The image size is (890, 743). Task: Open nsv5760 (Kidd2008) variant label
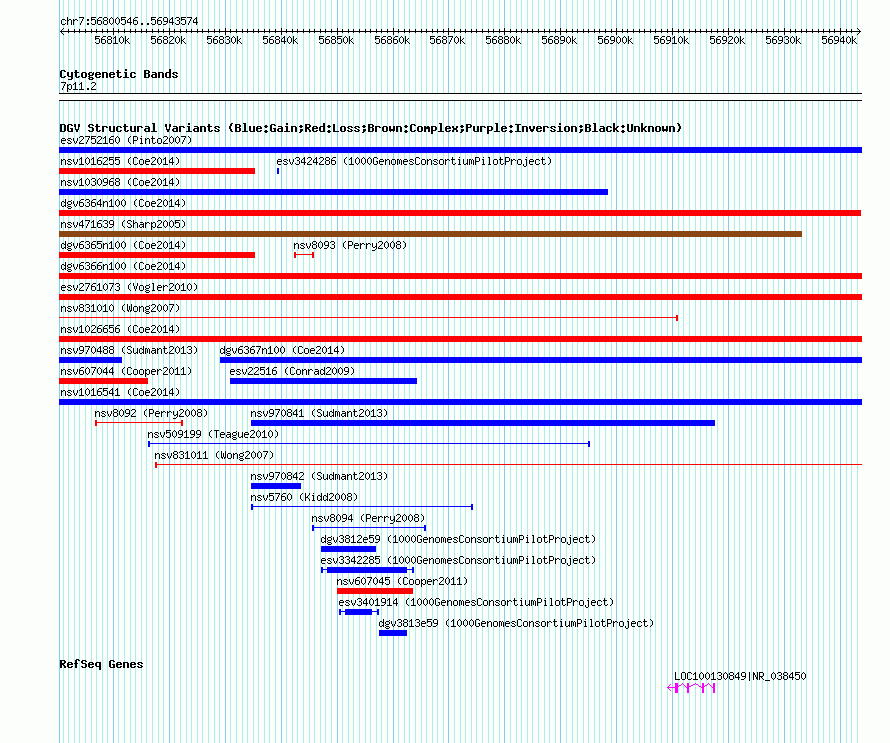click(304, 497)
